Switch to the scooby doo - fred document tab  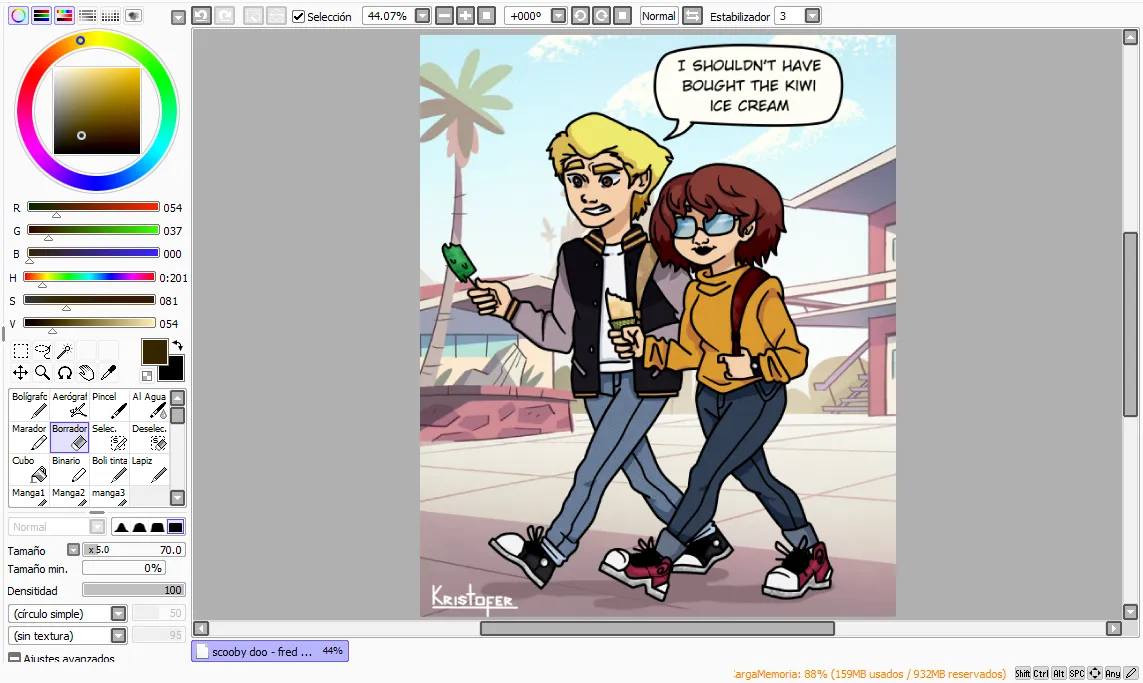(270, 652)
